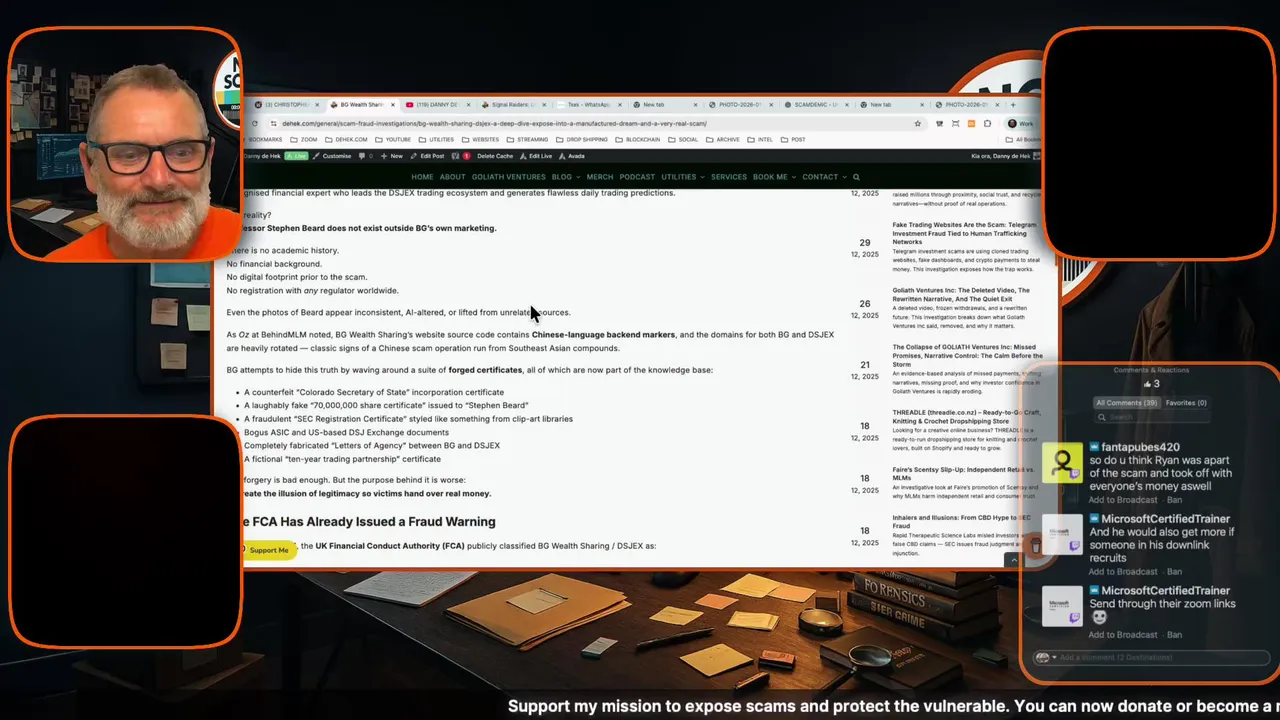Reload the page in the browser

tap(255, 124)
